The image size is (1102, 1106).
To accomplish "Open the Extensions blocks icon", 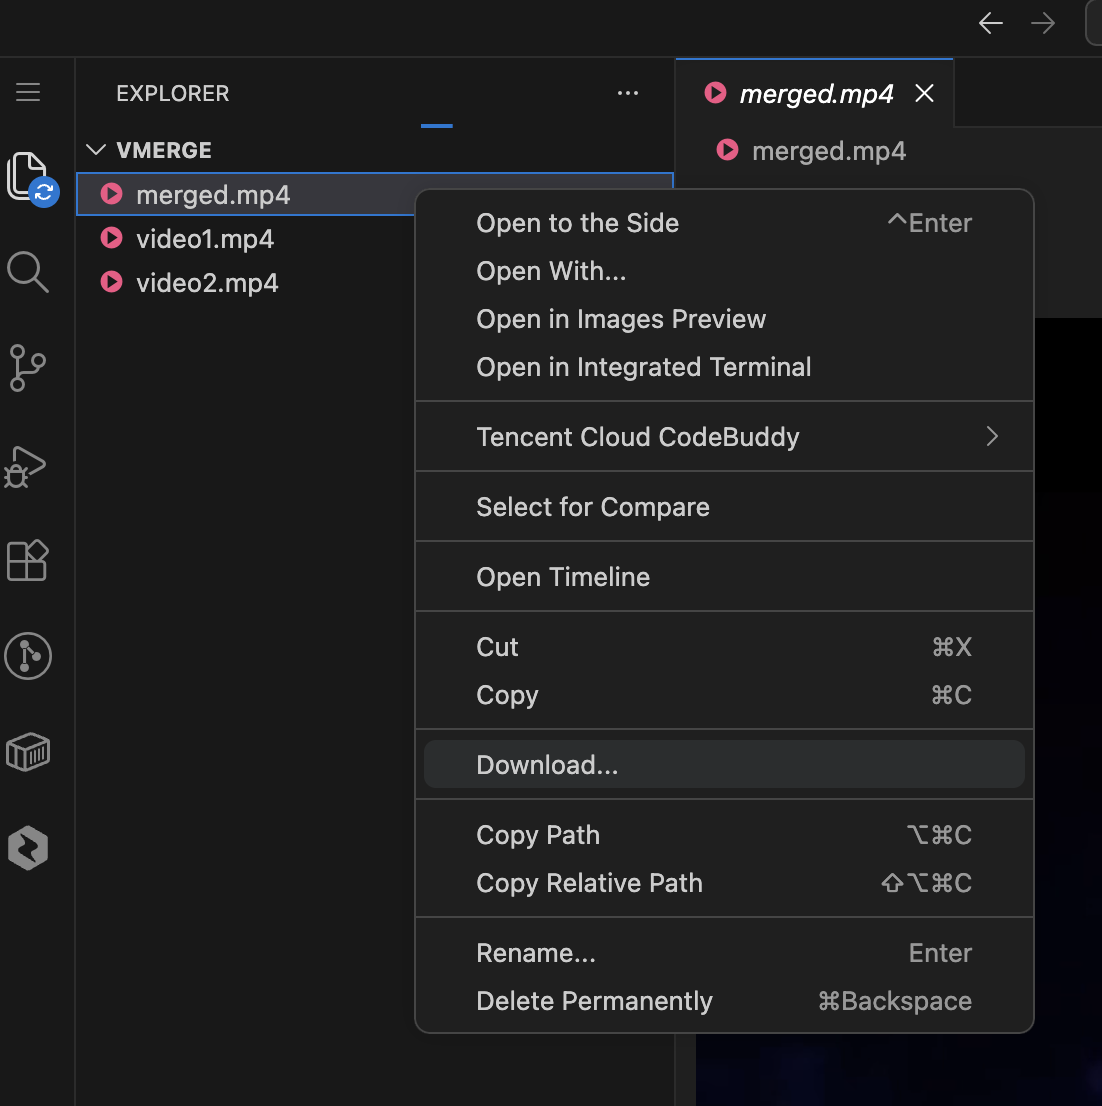I will tap(28, 561).
